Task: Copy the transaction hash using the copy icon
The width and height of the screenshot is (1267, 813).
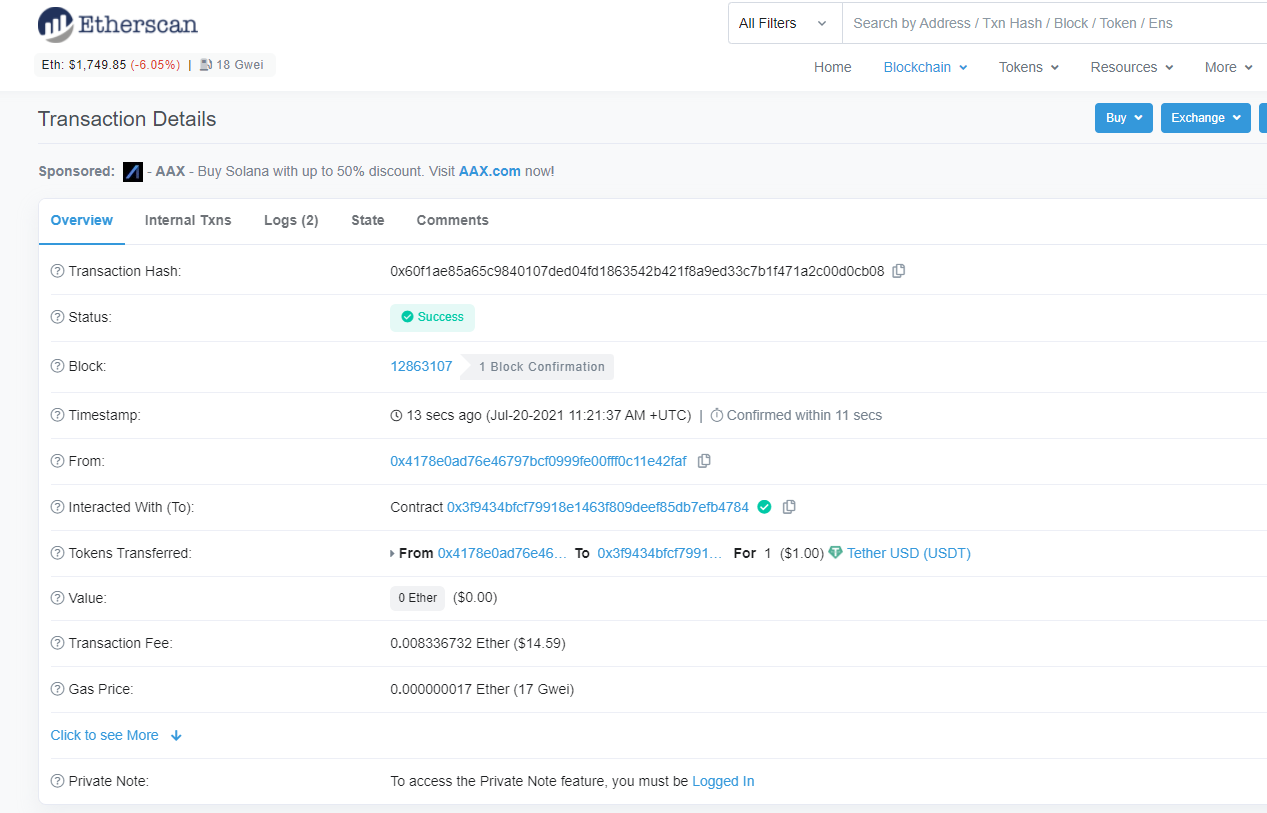Action: click(897, 270)
